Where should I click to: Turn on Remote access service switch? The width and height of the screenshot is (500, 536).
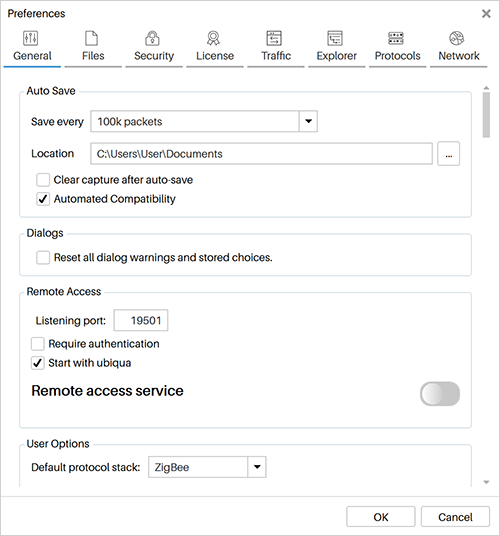pos(440,394)
